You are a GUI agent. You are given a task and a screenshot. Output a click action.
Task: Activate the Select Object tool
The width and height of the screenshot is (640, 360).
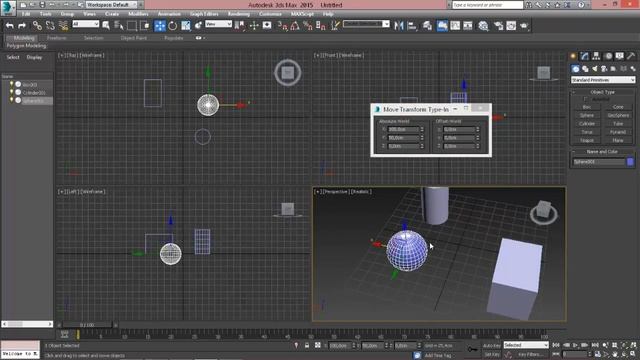(106, 26)
